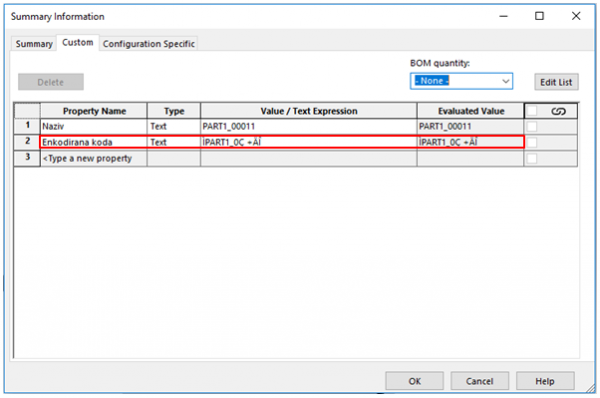This screenshot has width=600, height=398.
Task: Click the empty value expression cell in row 3
Action: [x=308, y=158]
